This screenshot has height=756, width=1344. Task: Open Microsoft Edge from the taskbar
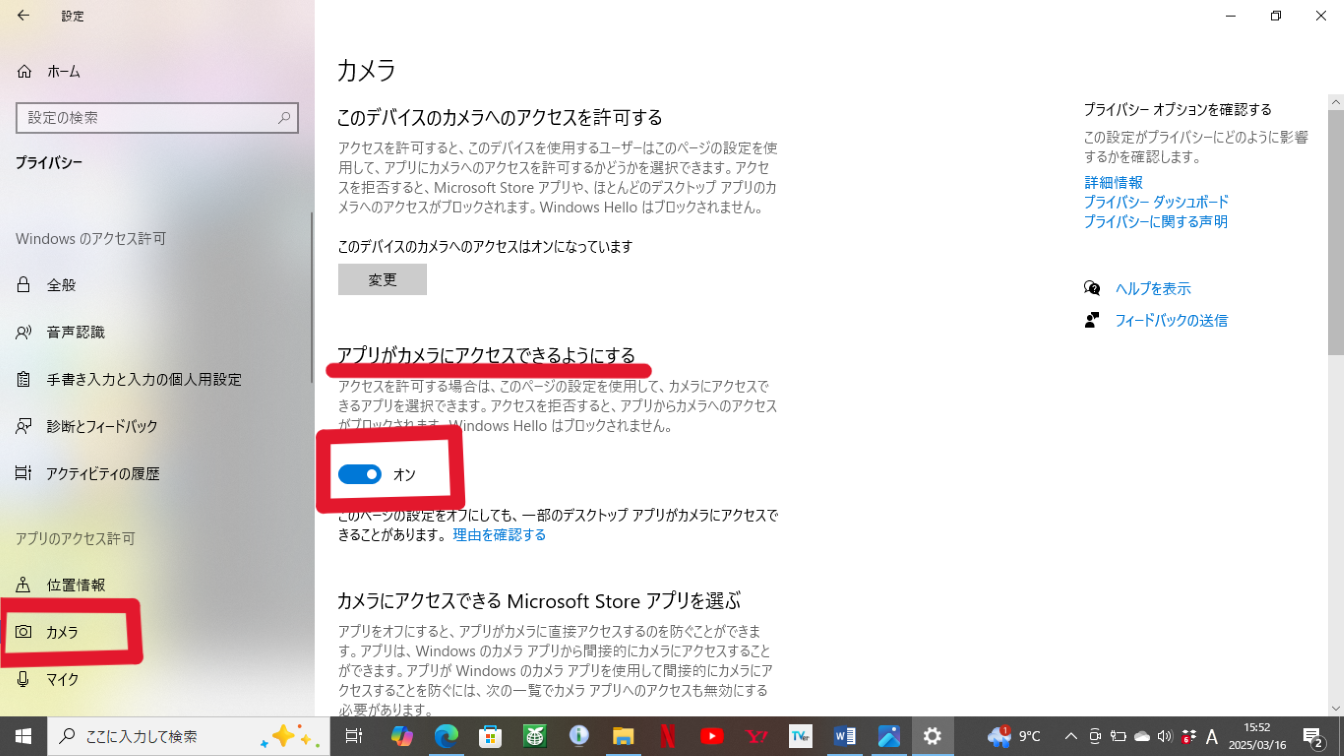(x=446, y=736)
